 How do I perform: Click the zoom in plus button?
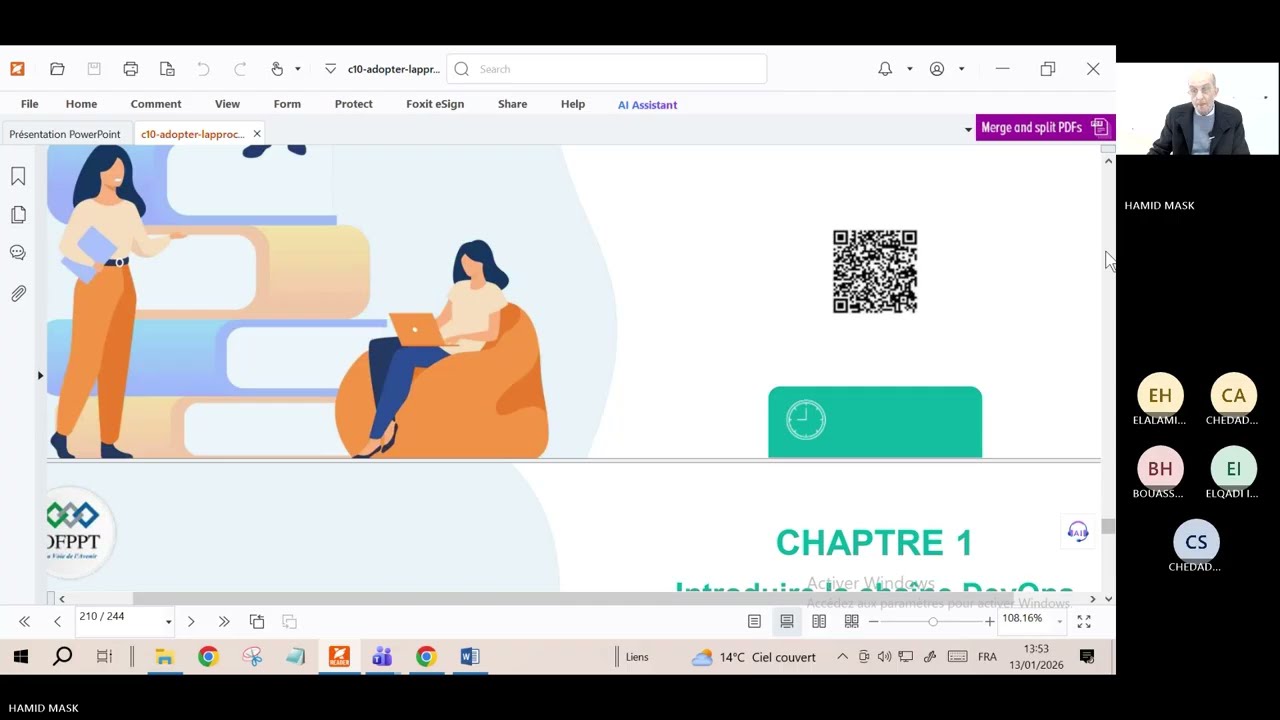click(x=990, y=621)
